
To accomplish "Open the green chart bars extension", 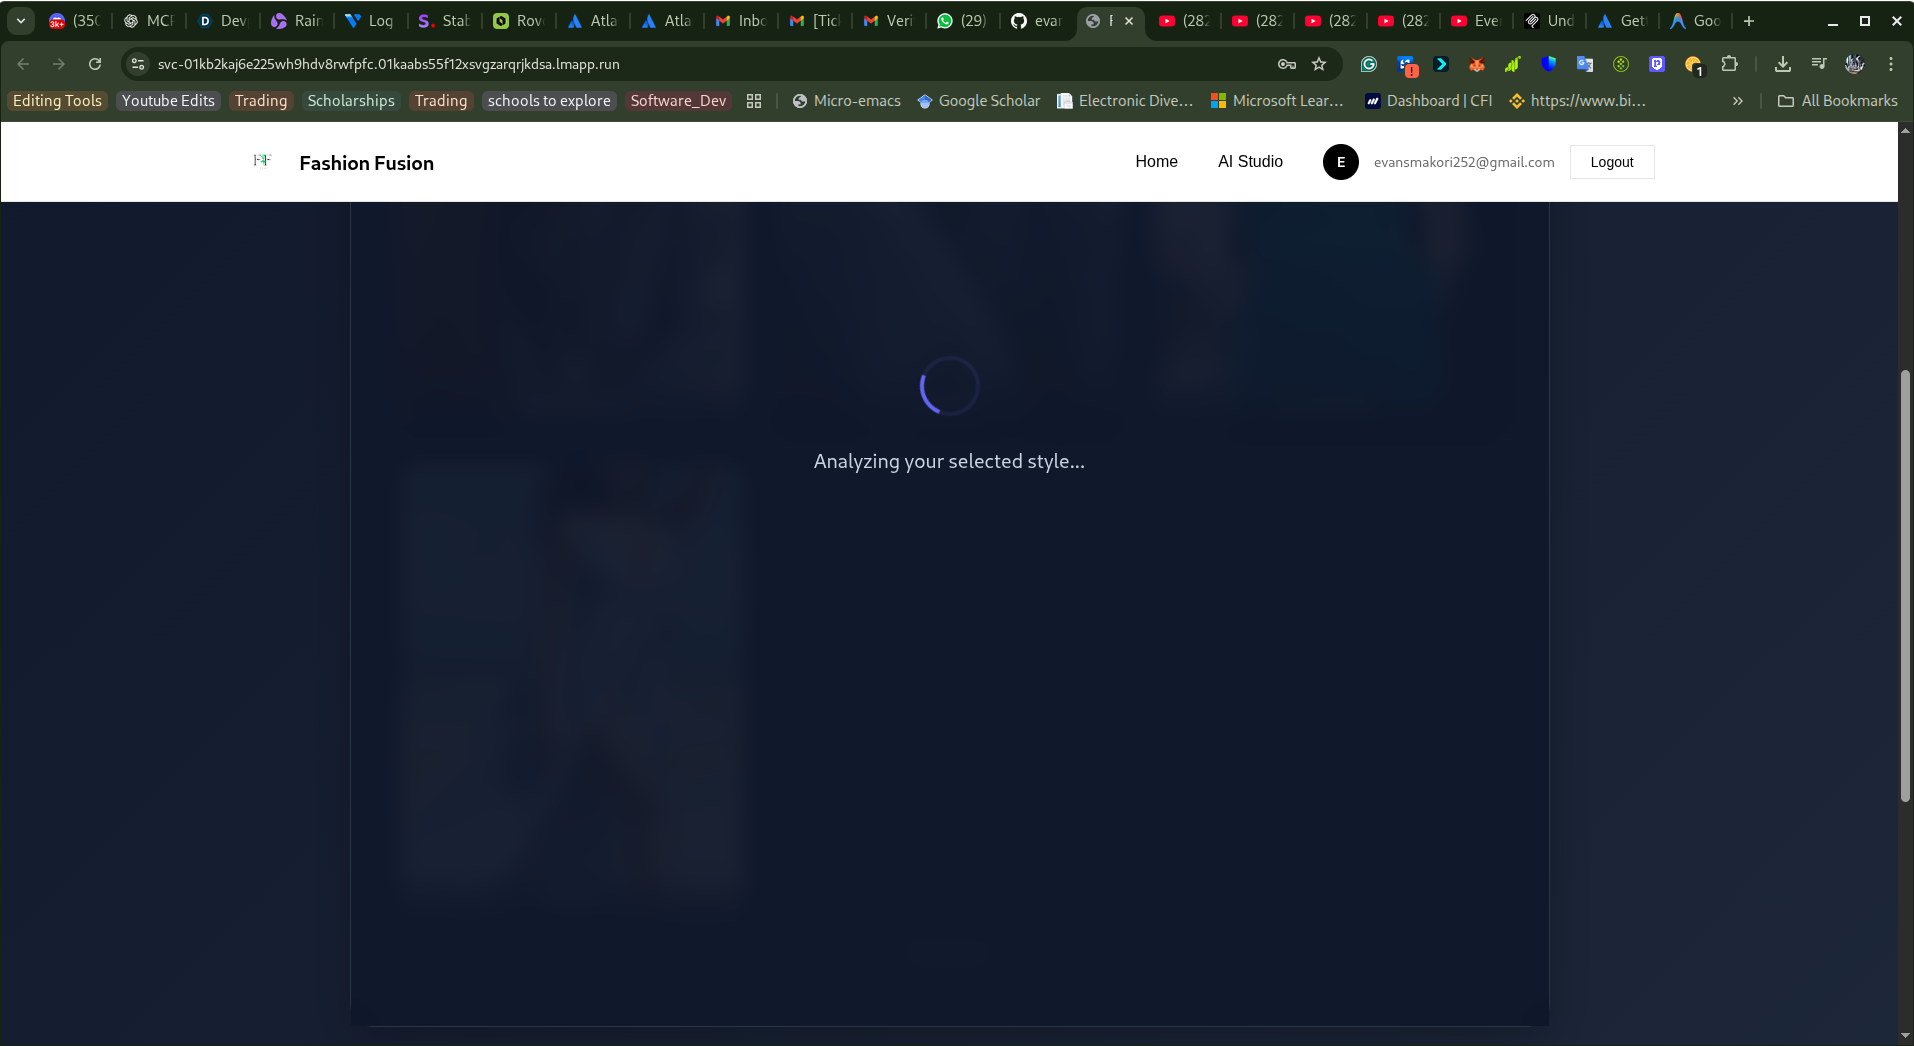I will point(1513,64).
